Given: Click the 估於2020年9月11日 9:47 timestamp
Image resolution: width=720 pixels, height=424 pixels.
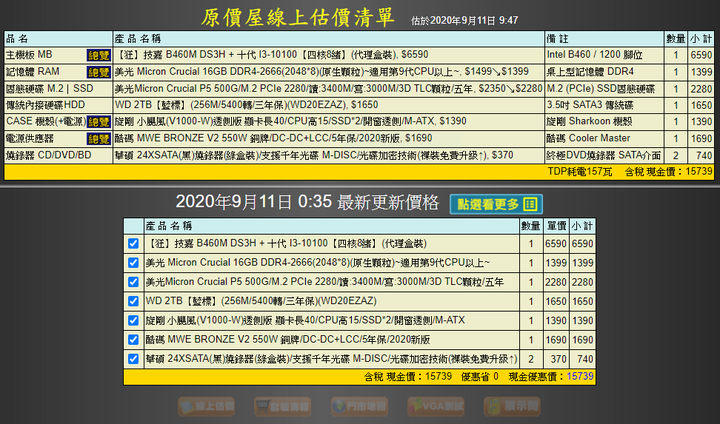Looking at the screenshot, I should click(464, 20).
